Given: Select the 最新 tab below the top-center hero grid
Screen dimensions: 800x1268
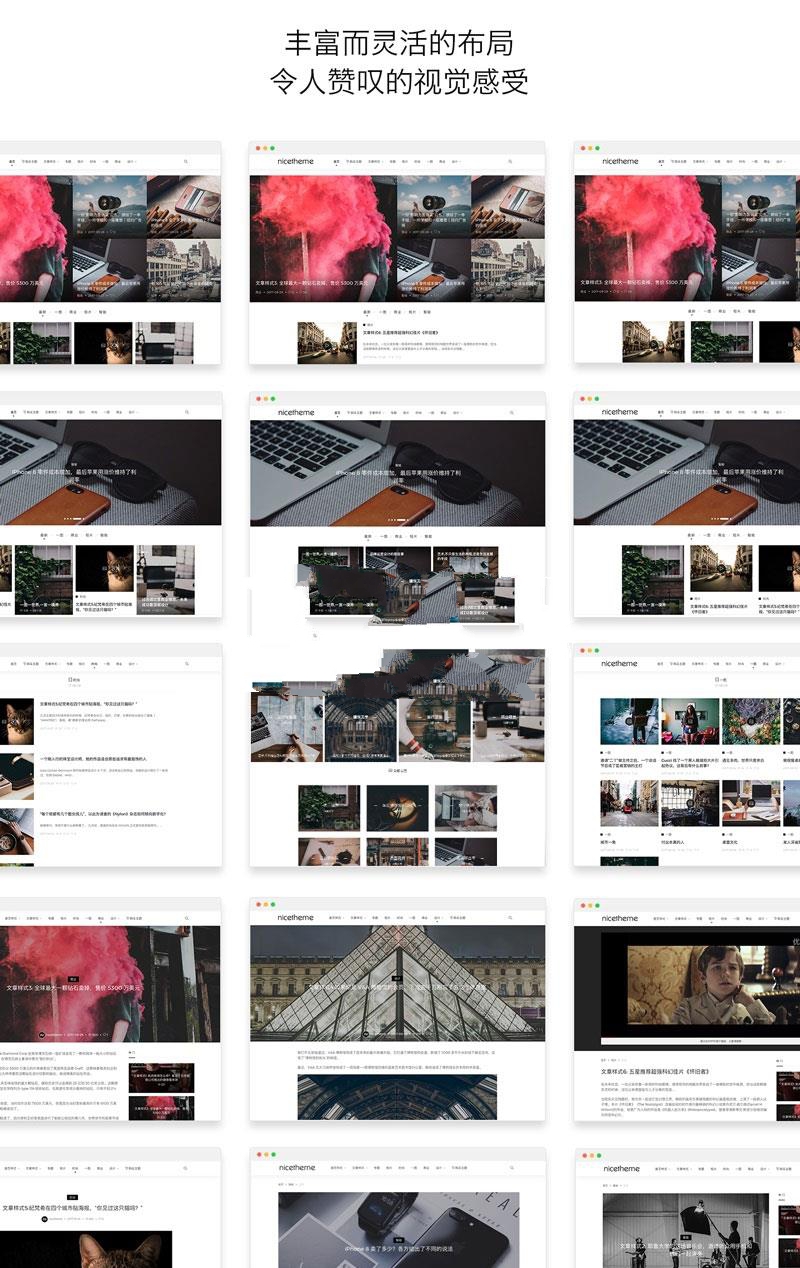Looking at the screenshot, I should (367, 311).
